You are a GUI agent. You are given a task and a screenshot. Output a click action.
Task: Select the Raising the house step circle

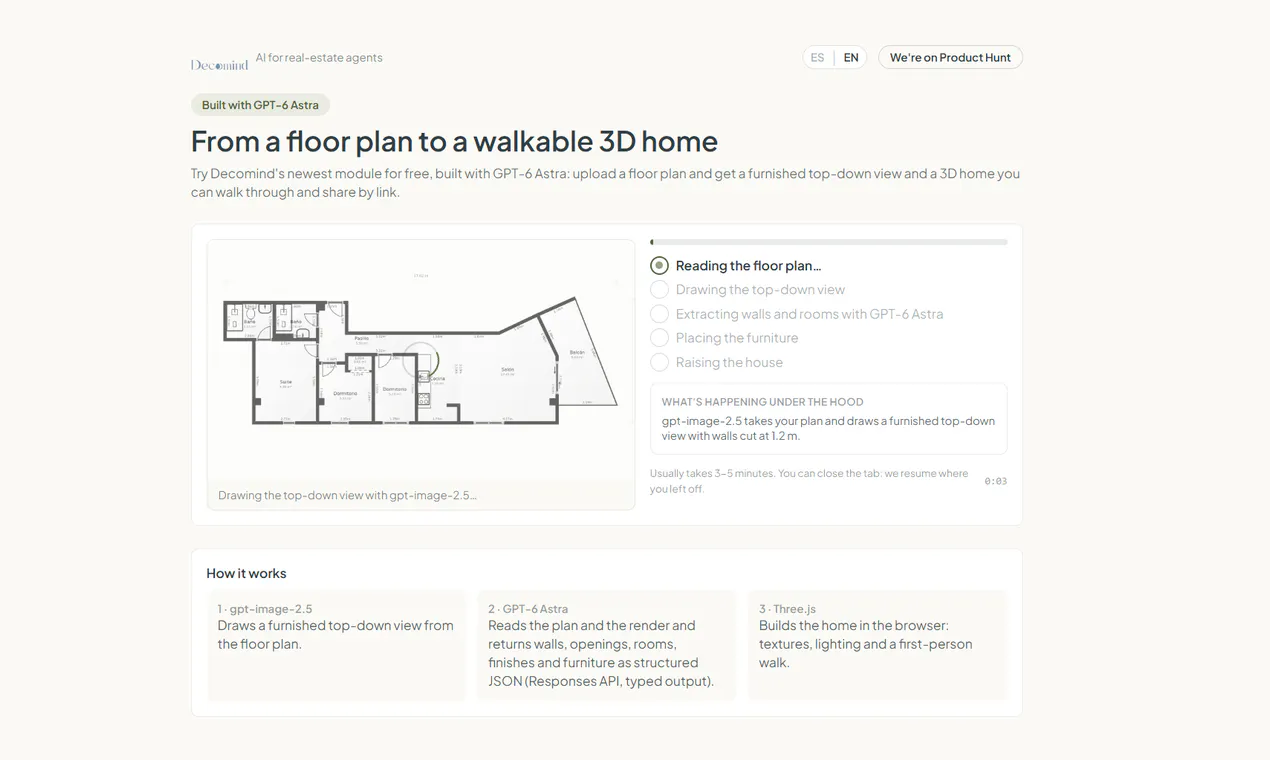click(x=659, y=362)
